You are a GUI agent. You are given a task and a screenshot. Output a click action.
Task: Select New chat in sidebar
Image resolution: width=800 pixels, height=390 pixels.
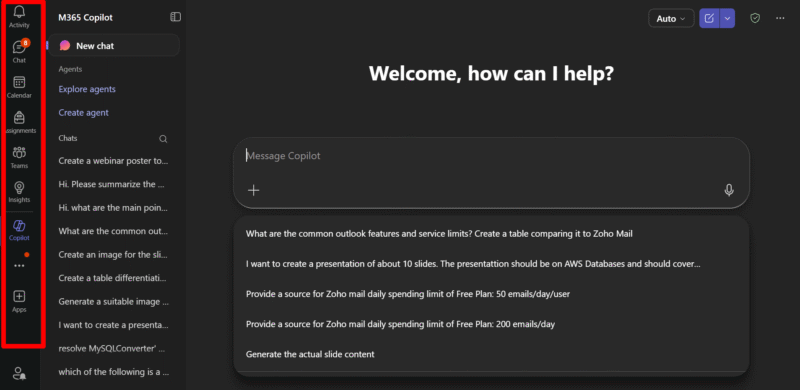[114, 45]
